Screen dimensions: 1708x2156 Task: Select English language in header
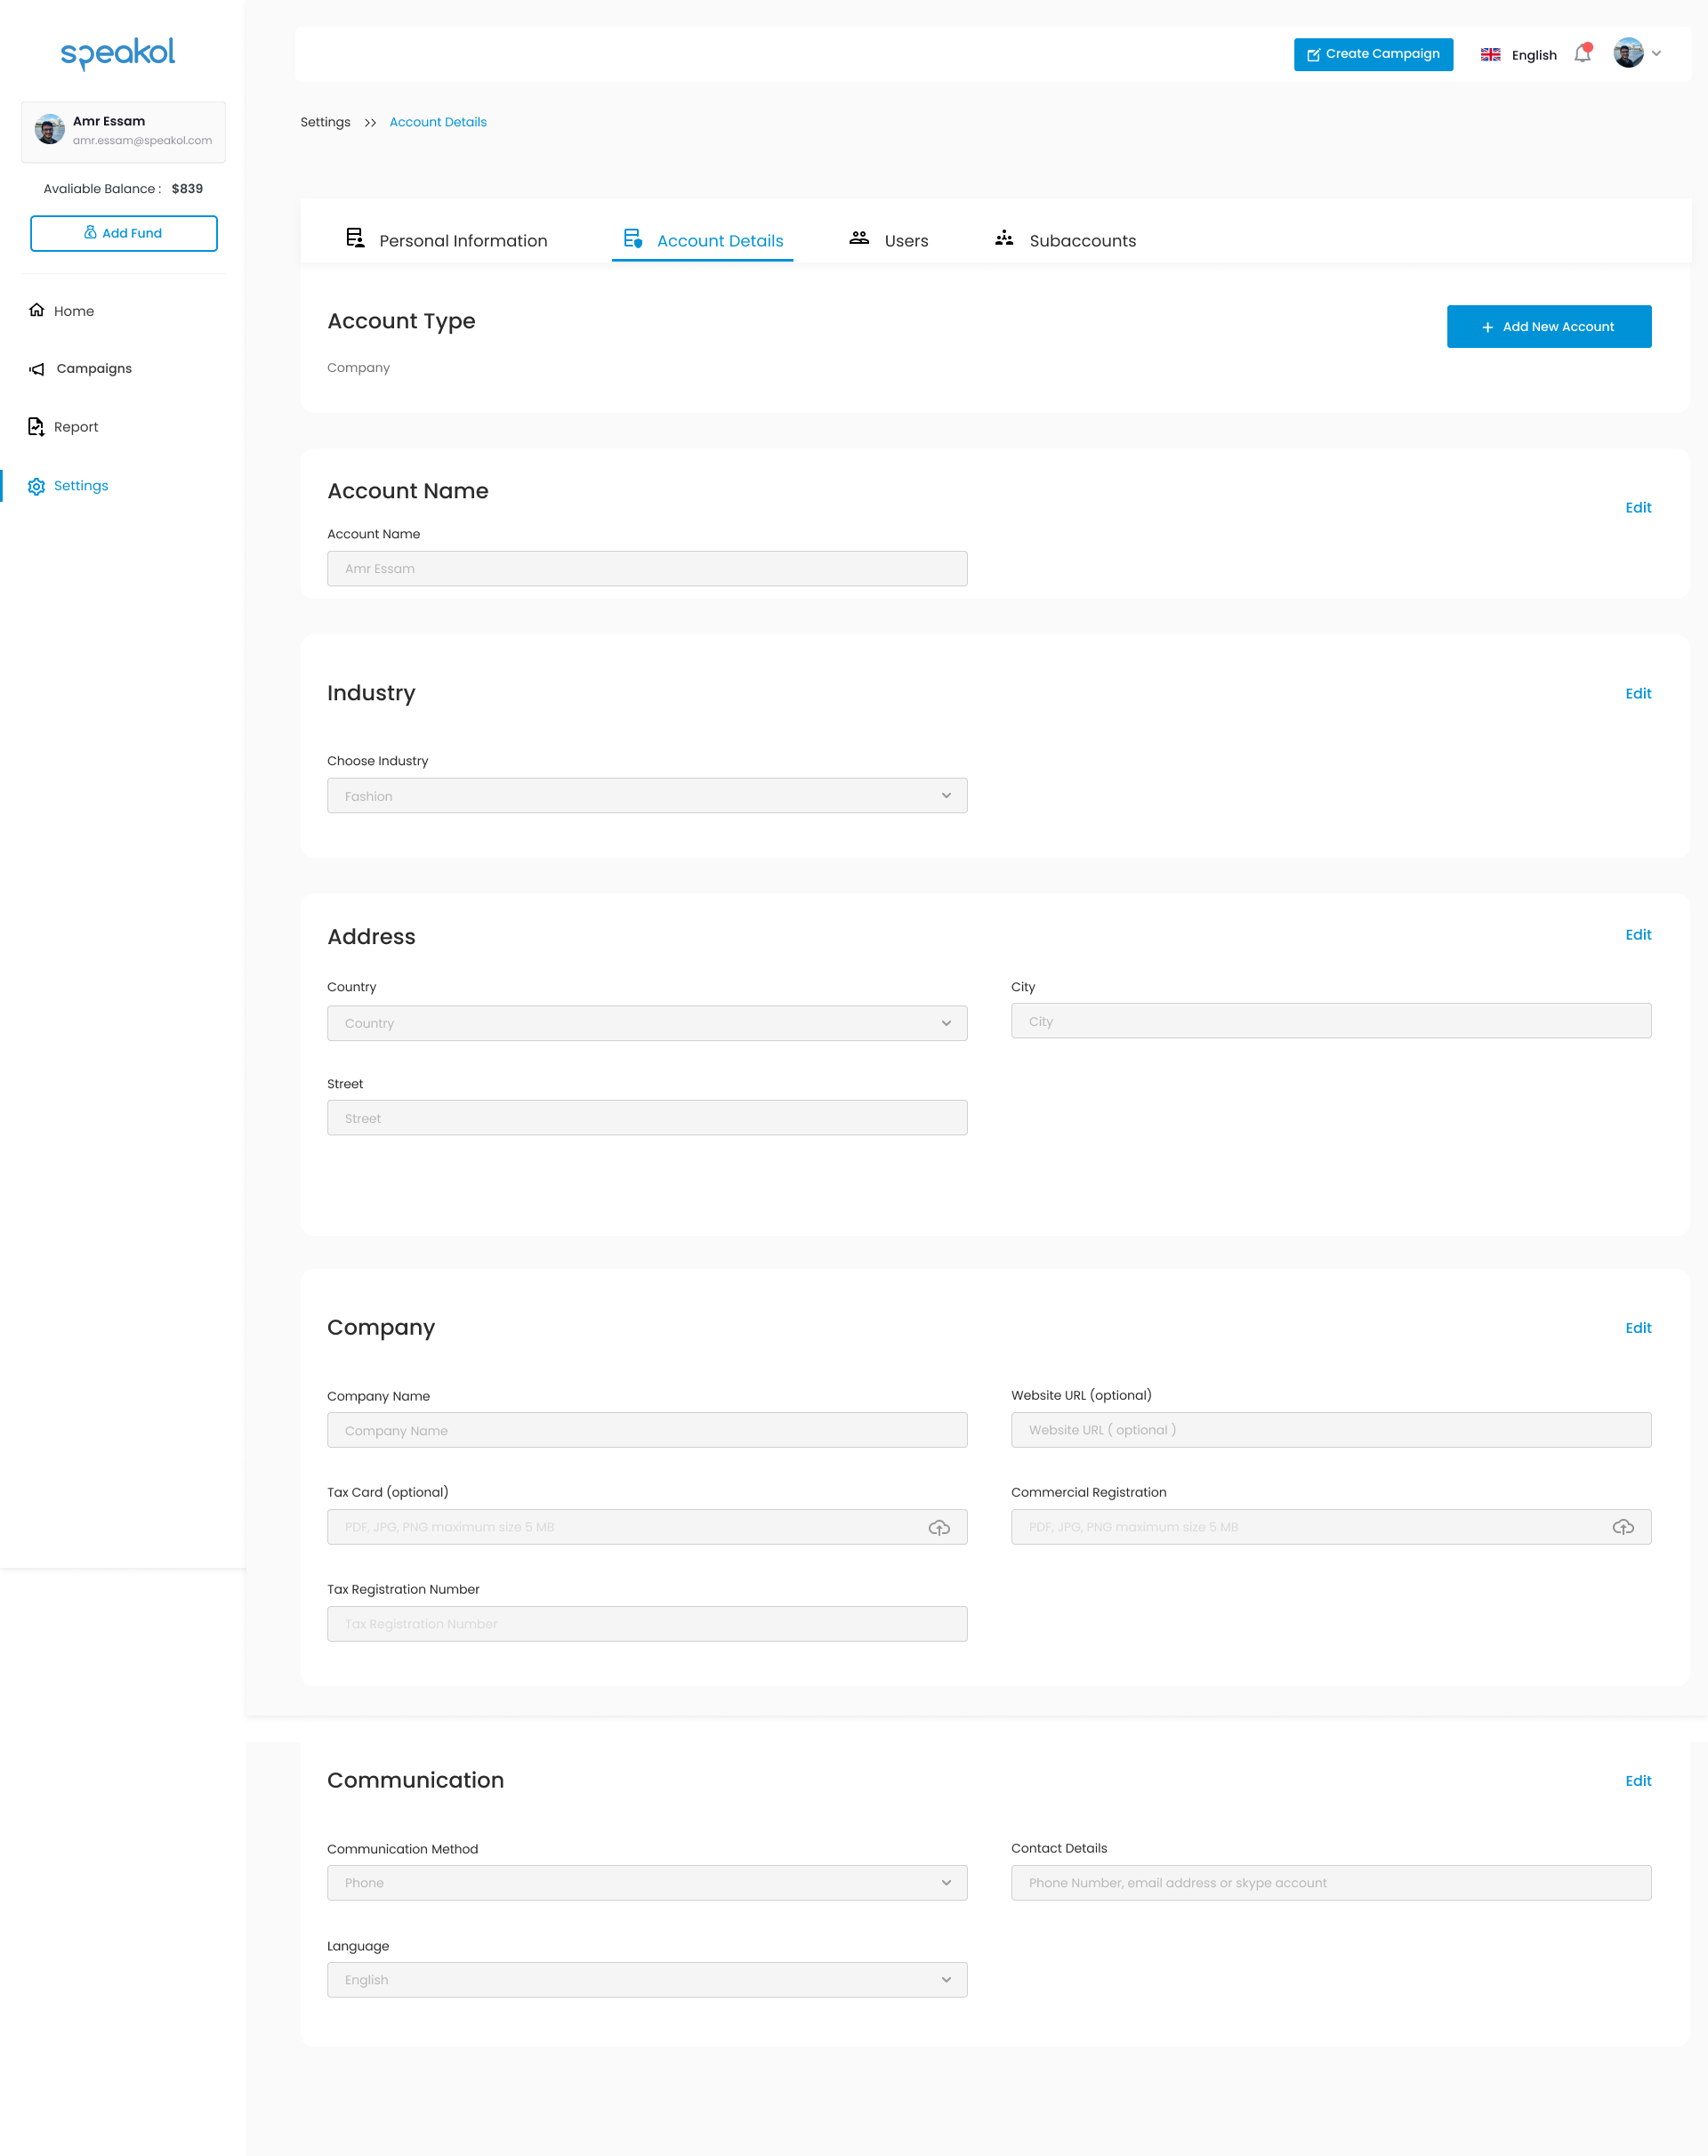point(1534,55)
